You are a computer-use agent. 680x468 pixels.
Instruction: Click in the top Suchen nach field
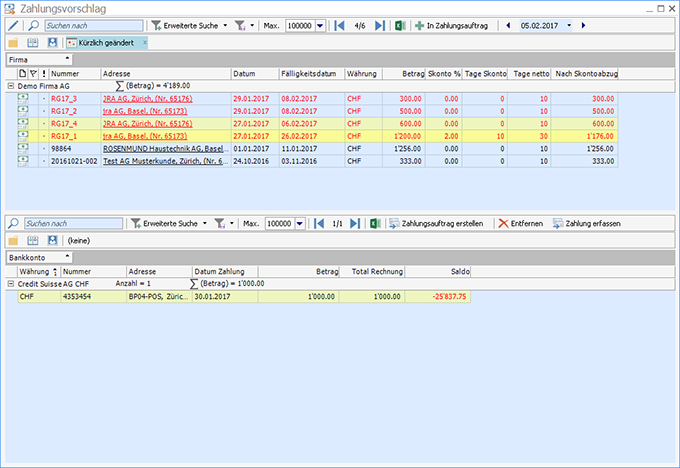94,26
